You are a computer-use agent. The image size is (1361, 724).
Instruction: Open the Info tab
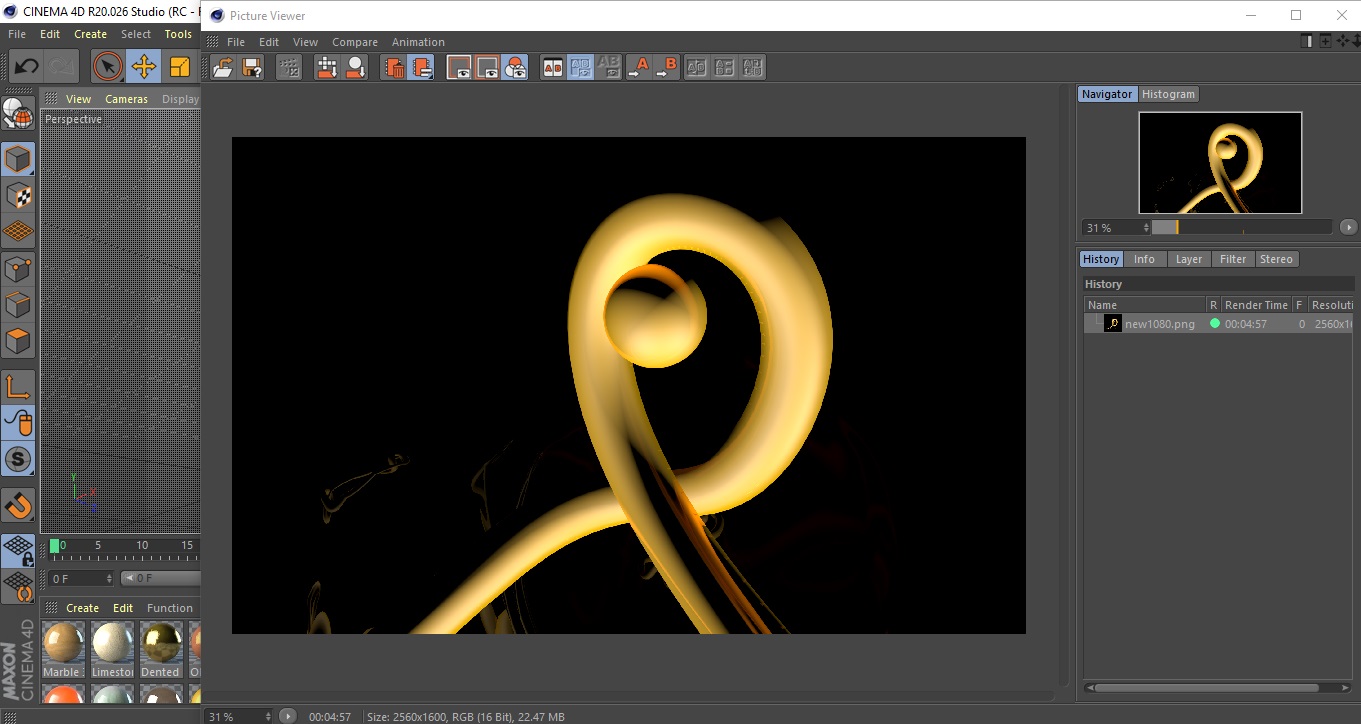coord(1144,259)
